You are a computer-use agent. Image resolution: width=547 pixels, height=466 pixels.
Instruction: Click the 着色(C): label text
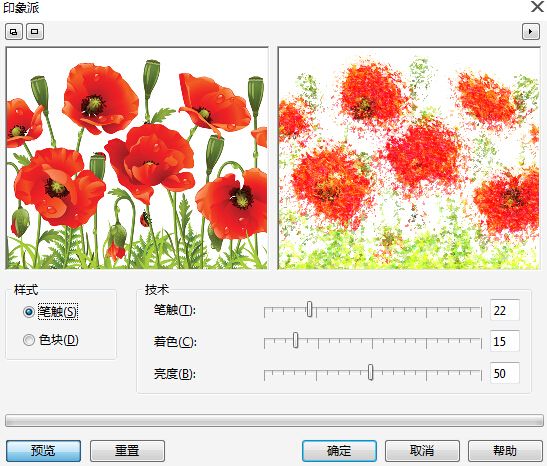coord(175,341)
